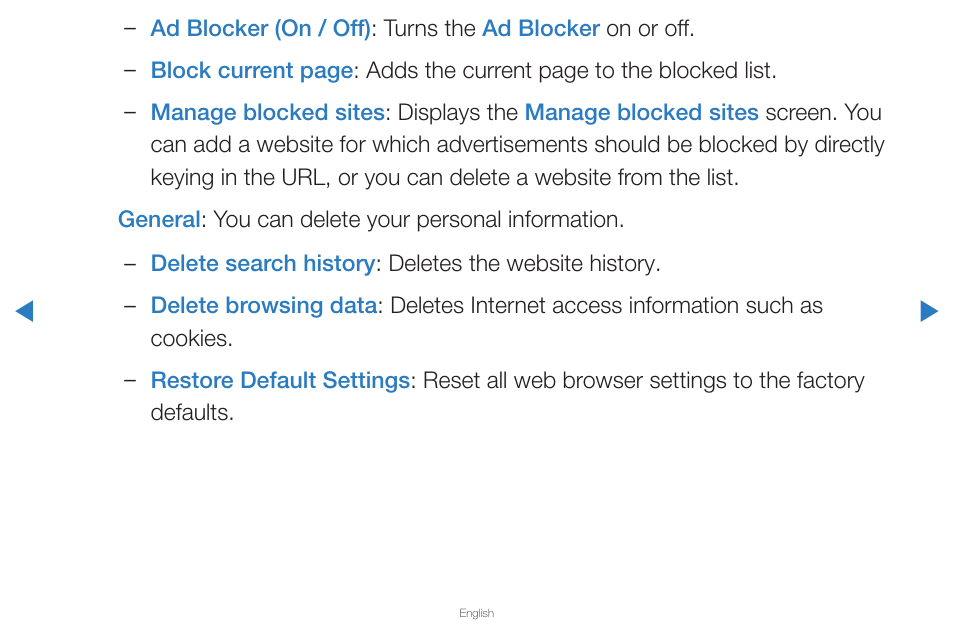
Task: Click the word defaults at paragraph end
Action: pyautogui.click(x=192, y=413)
